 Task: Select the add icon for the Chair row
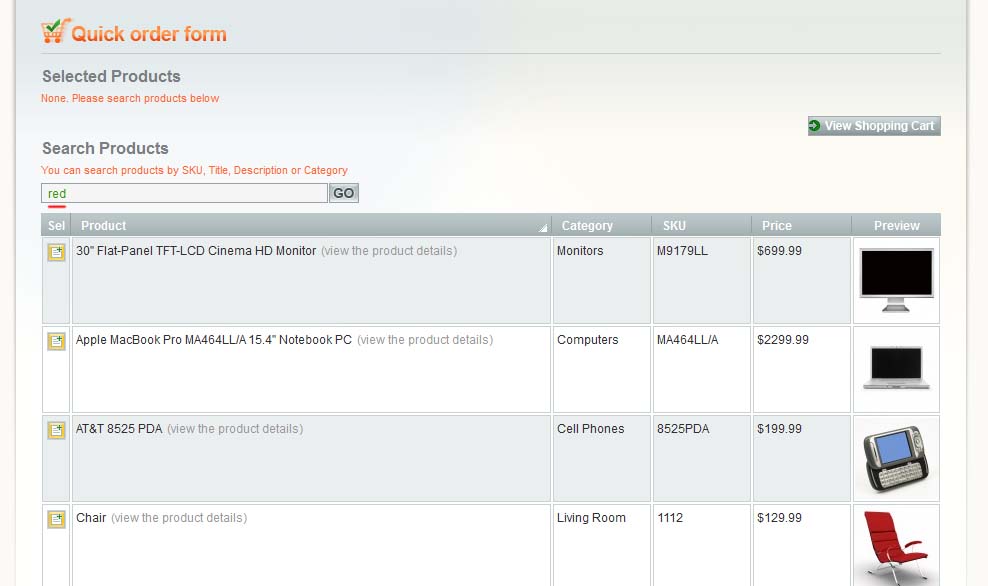pyautogui.click(x=56, y=520)
